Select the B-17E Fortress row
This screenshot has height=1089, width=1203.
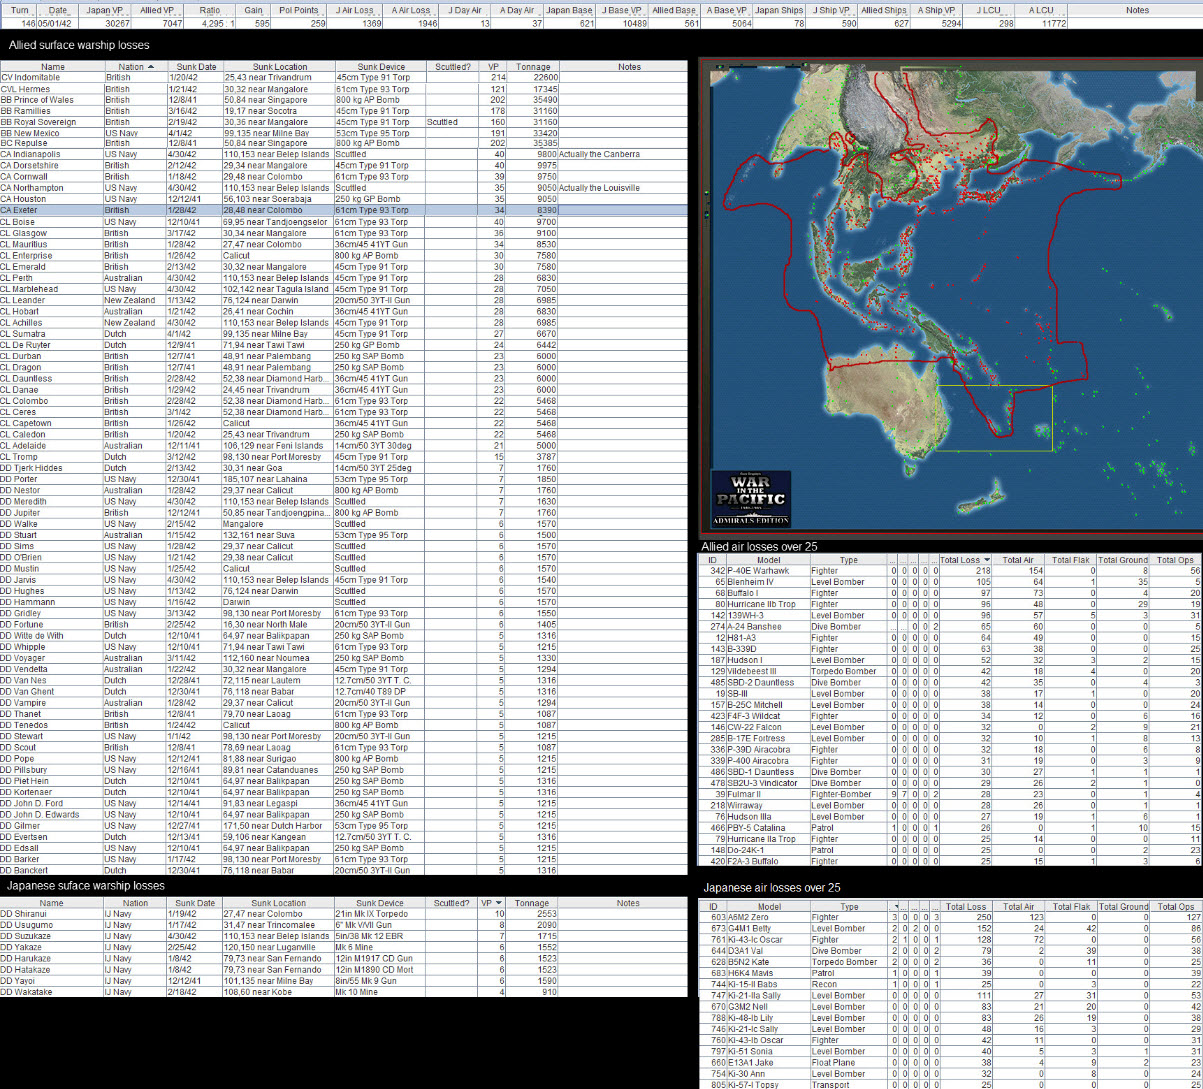click(950, 739)
